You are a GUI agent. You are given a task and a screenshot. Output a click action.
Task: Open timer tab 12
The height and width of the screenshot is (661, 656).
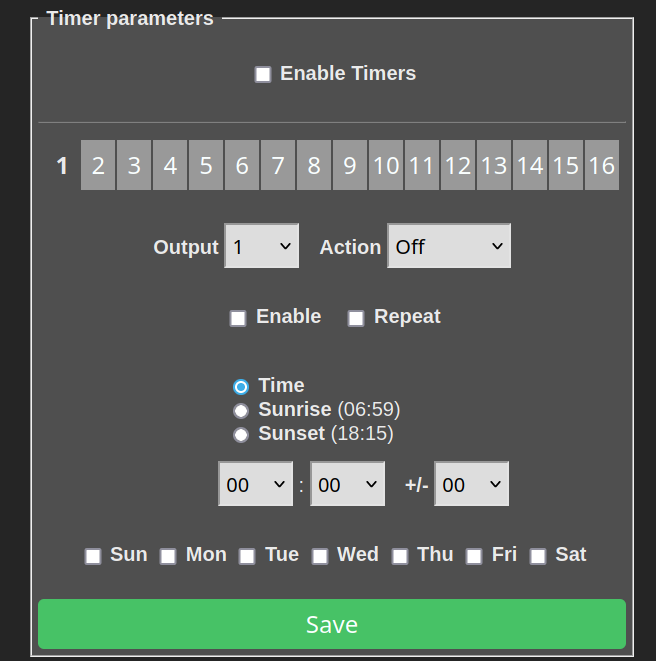point(458,165)
